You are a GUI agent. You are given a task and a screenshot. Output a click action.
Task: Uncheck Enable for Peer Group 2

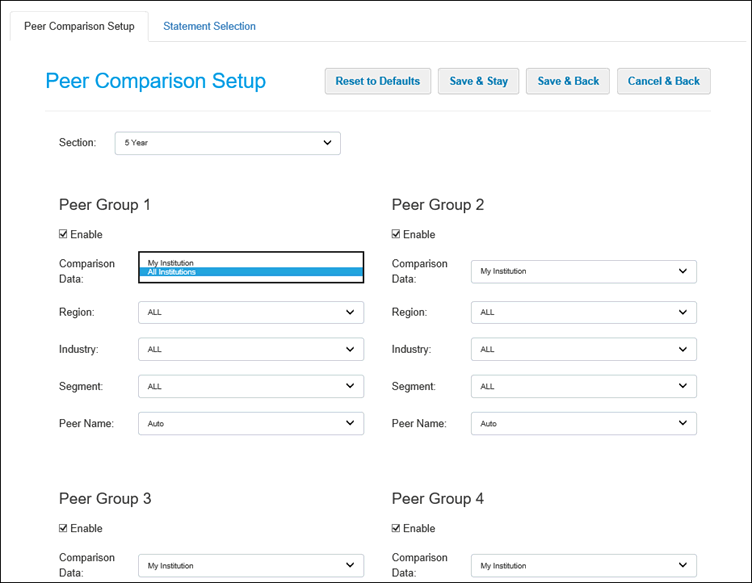(x=397, y=235)
